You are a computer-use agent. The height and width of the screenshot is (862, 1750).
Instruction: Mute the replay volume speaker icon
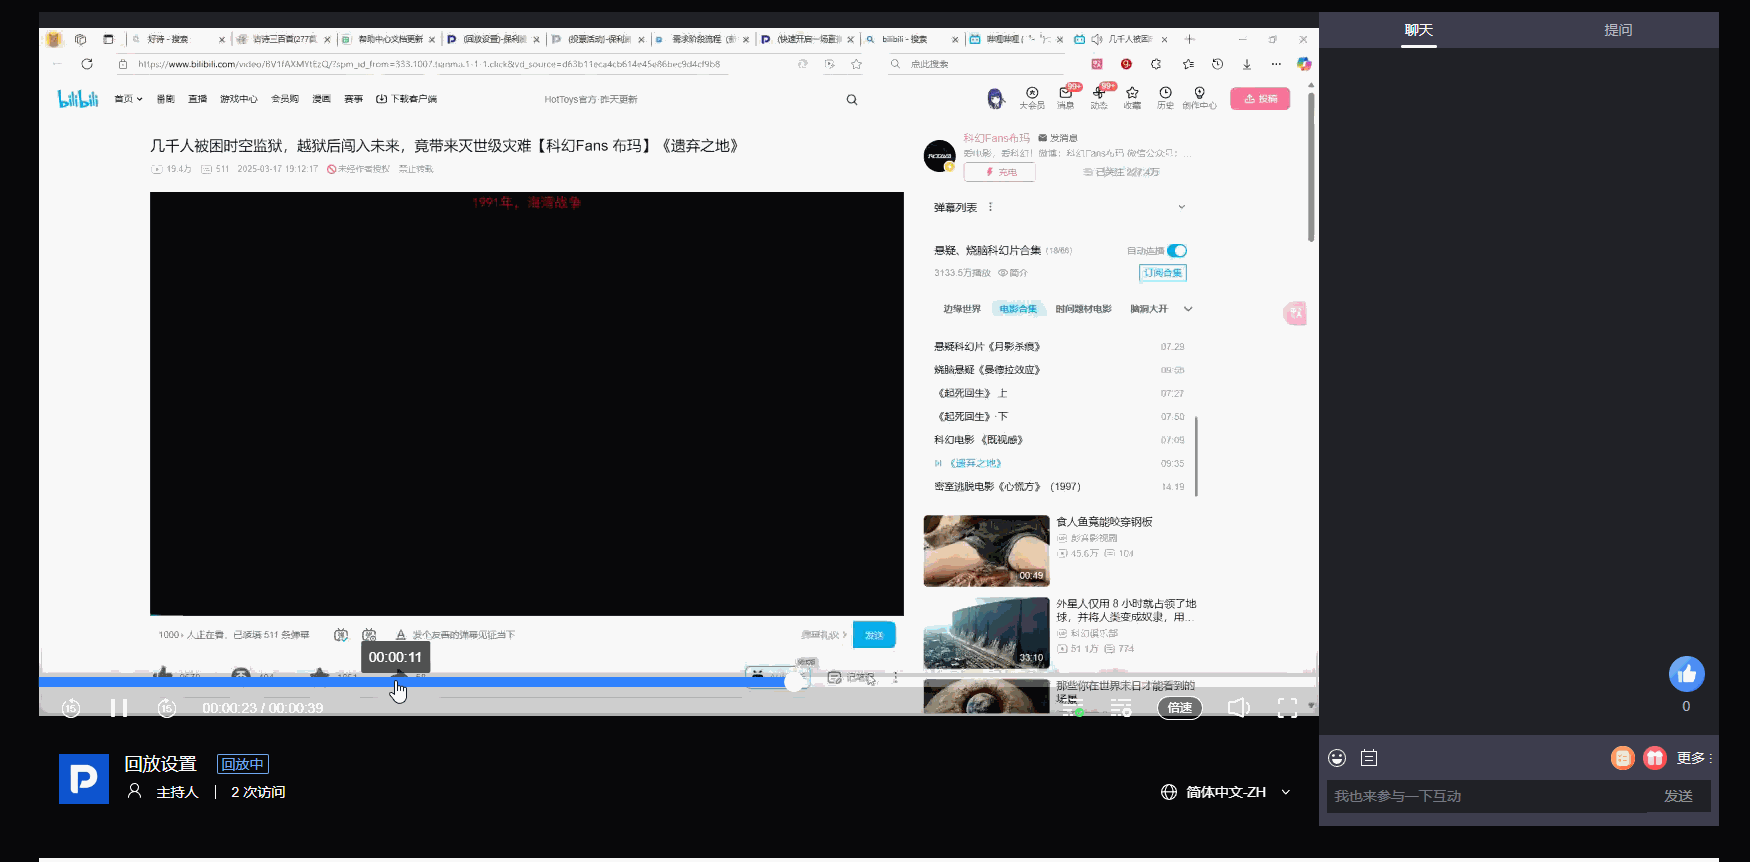1238,708
